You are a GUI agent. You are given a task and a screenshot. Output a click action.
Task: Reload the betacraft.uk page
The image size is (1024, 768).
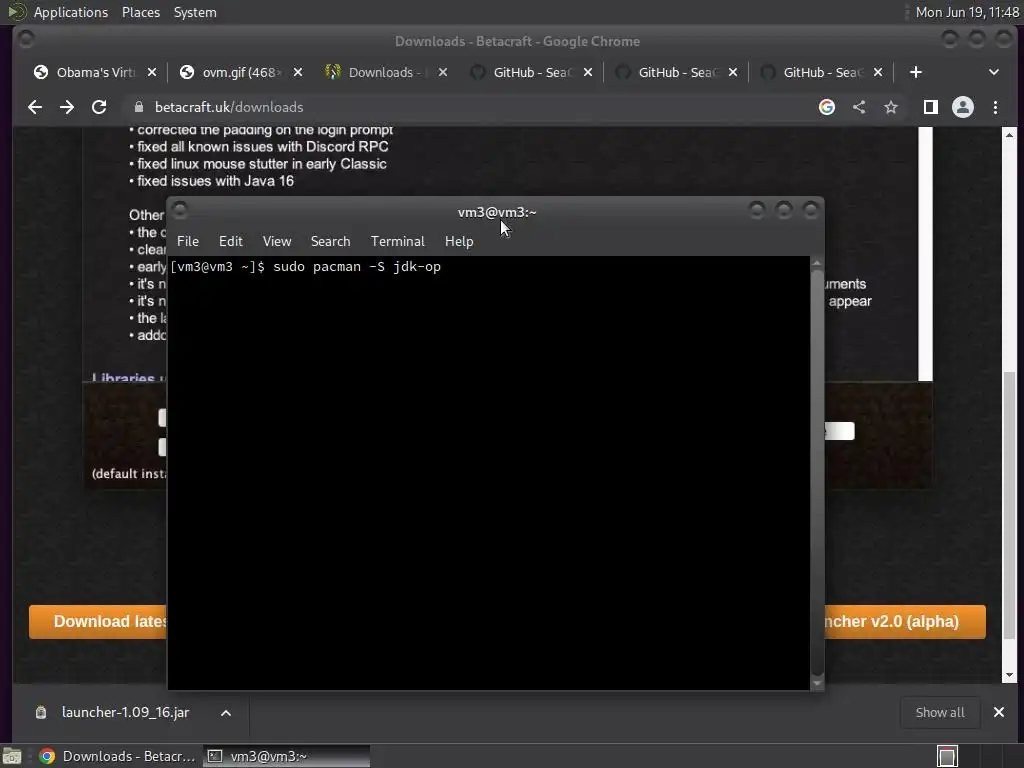99,107
